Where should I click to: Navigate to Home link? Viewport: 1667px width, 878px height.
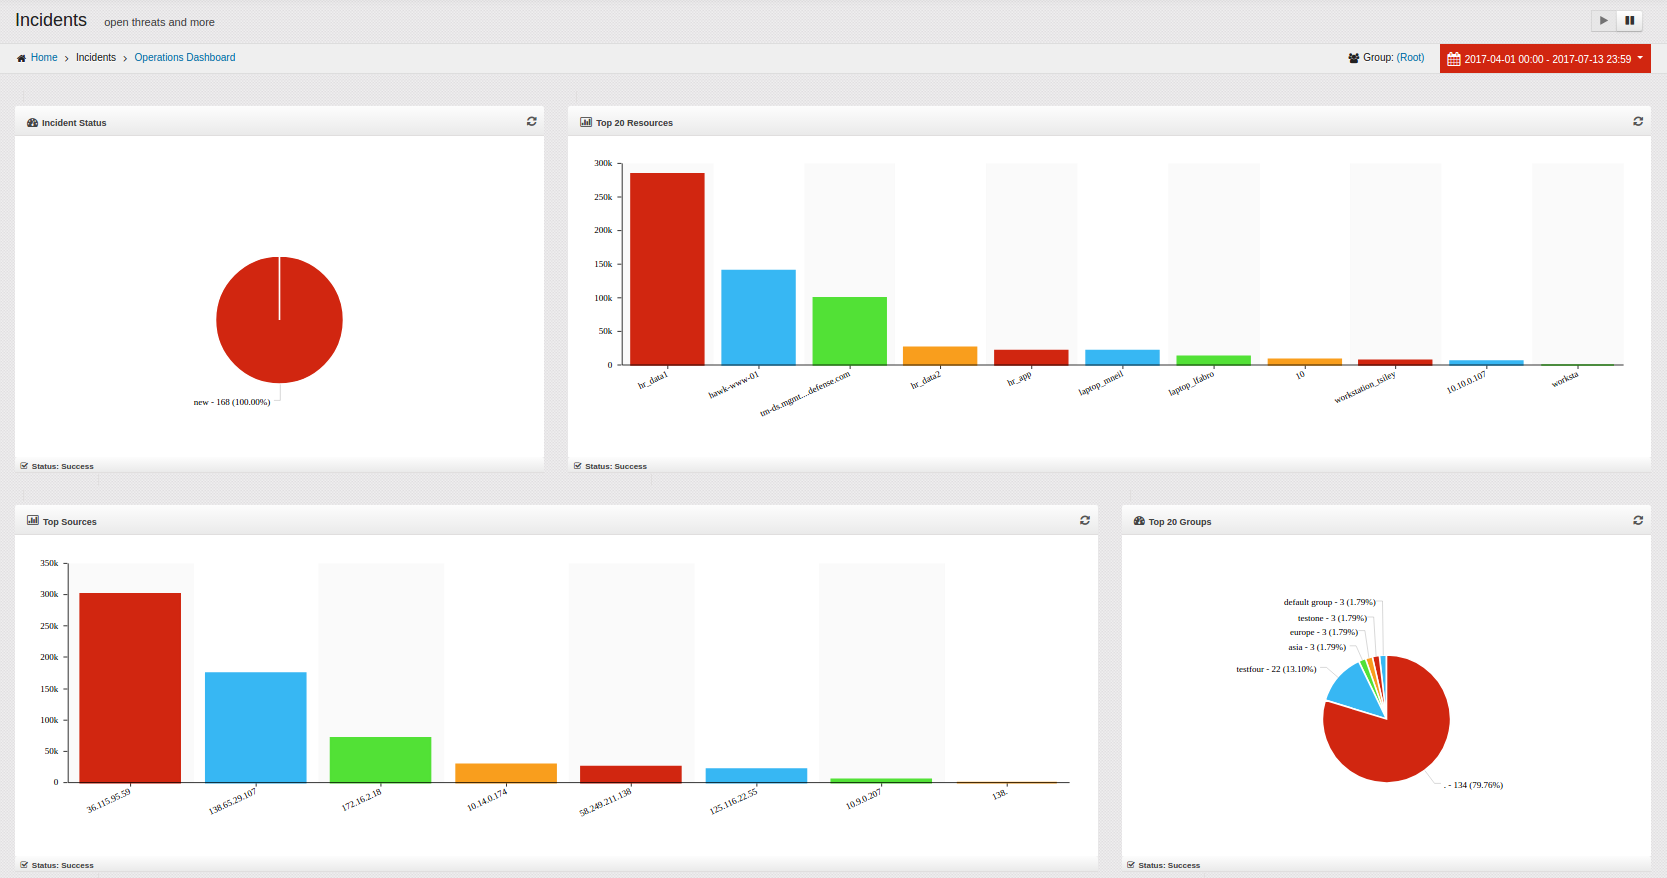click(44, 58)
